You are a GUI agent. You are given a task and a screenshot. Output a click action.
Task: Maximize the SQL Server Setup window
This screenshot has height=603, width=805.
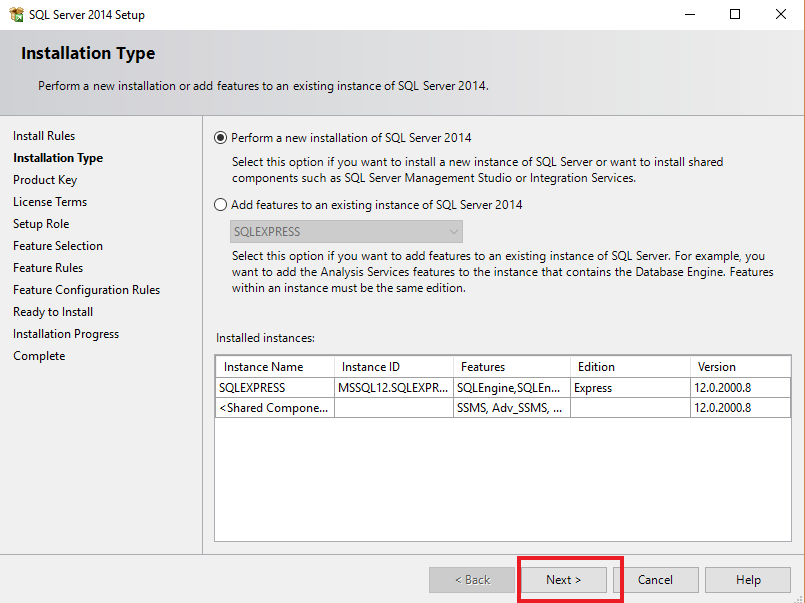(x=735, y=14)
